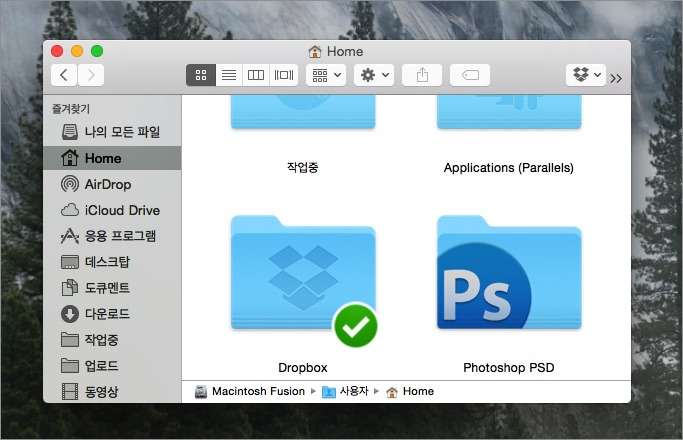
Task: Select the Dropbox folder icon
Action: (x=303, y=273)
